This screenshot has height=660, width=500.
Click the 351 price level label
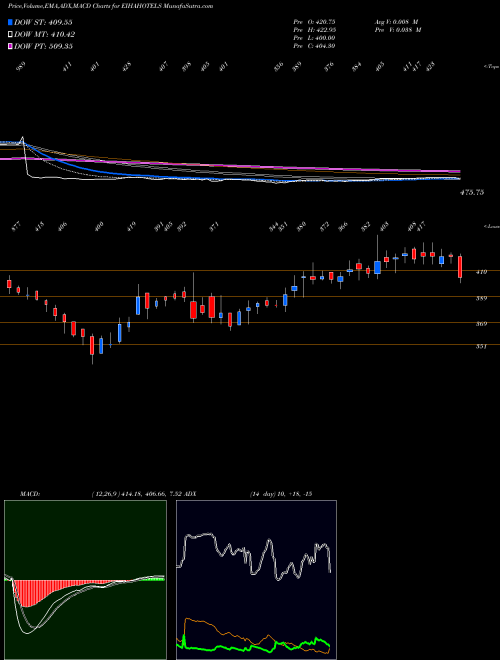tap(481, 346)
